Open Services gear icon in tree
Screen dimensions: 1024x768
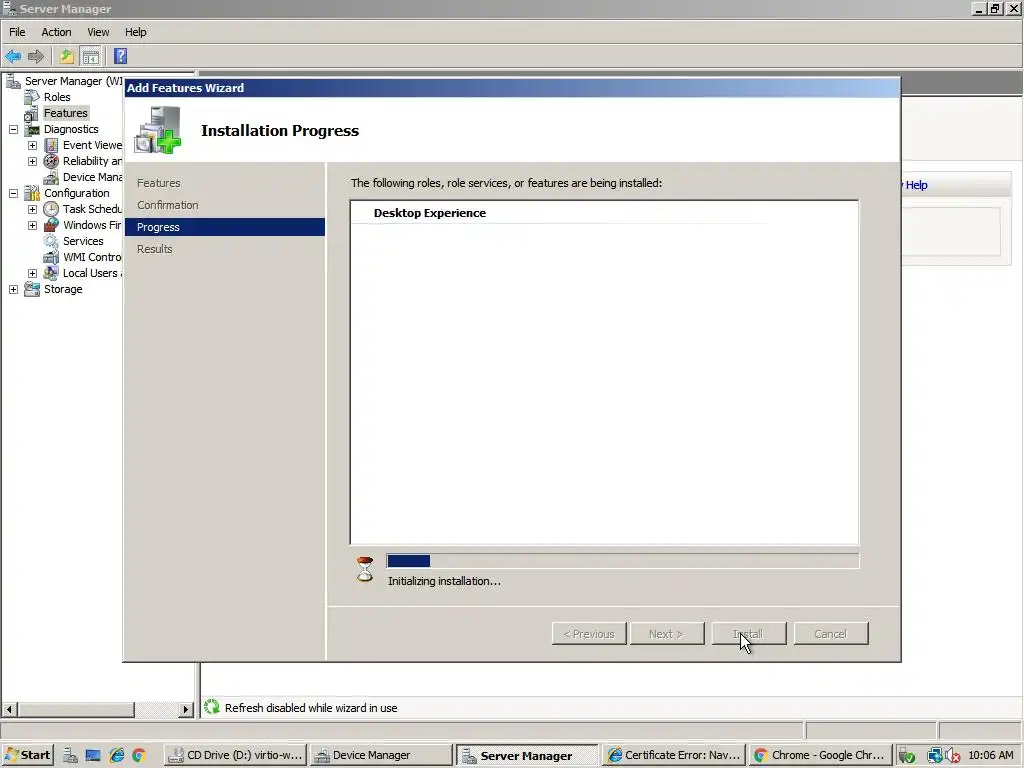tap(51, 241)
